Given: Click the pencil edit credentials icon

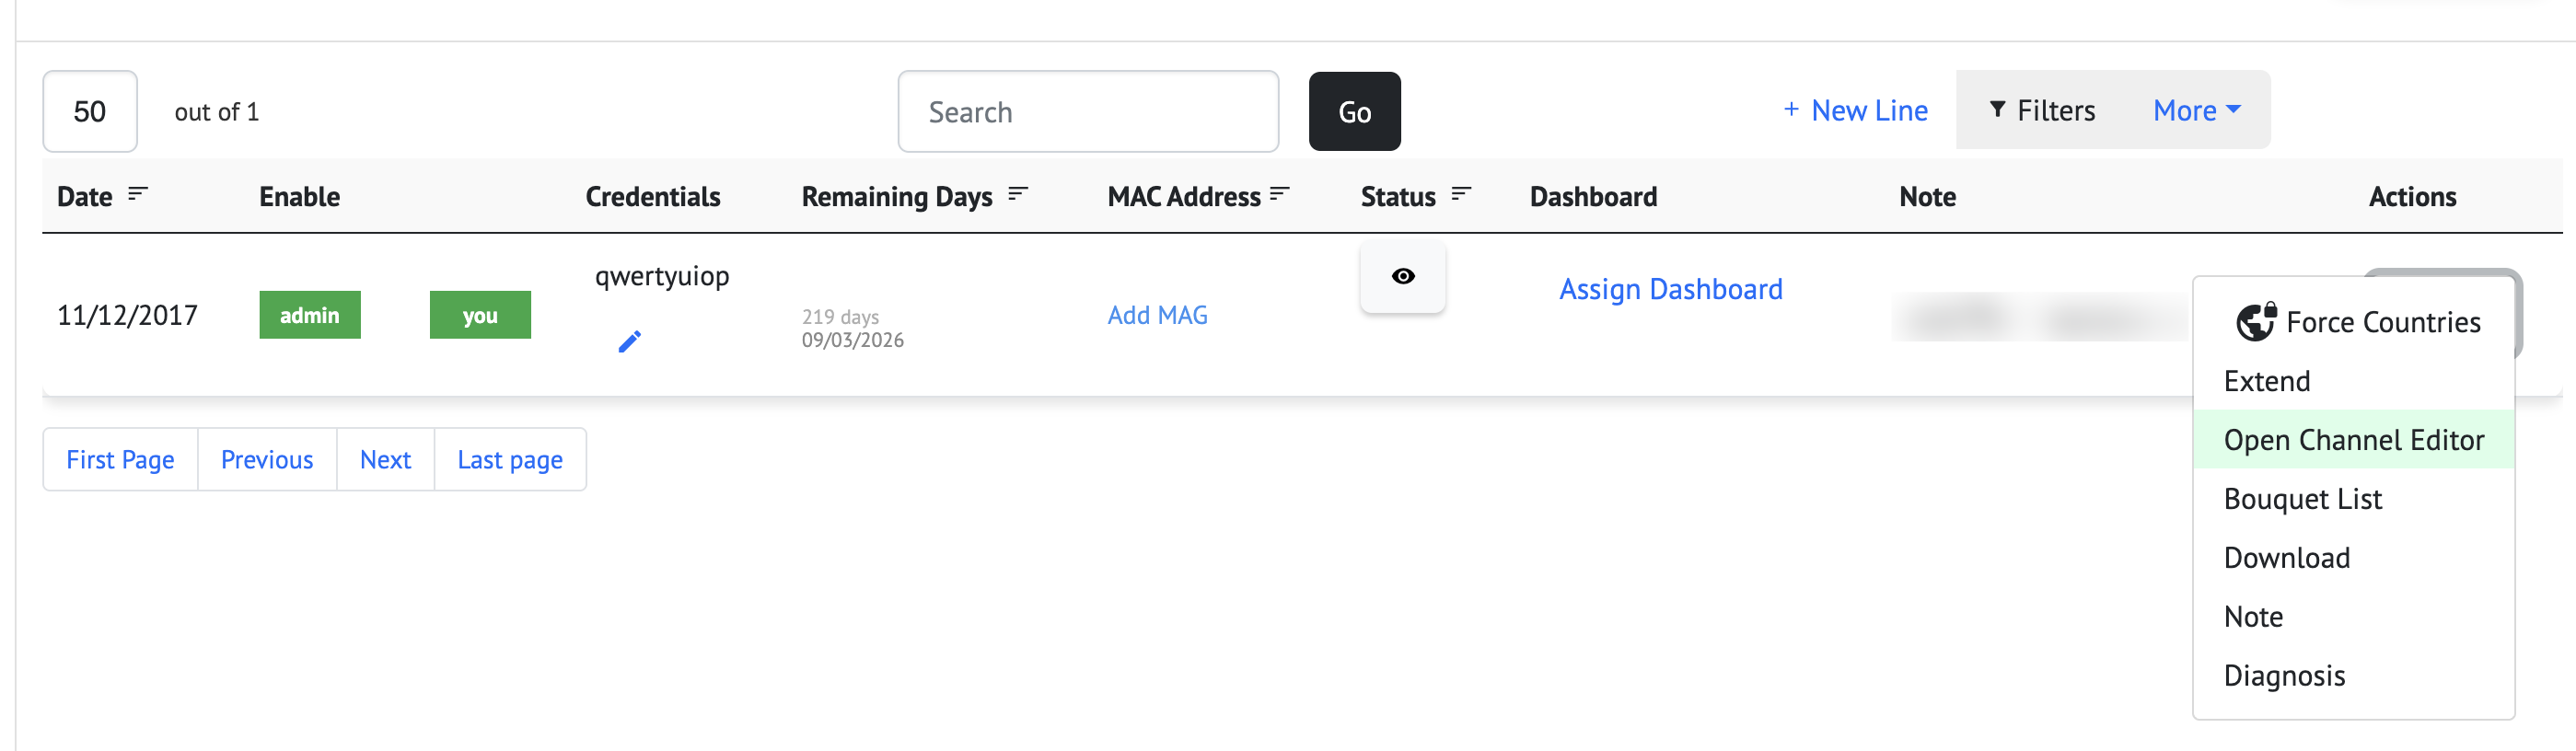Looking at the screenshot, I should 629,342.
